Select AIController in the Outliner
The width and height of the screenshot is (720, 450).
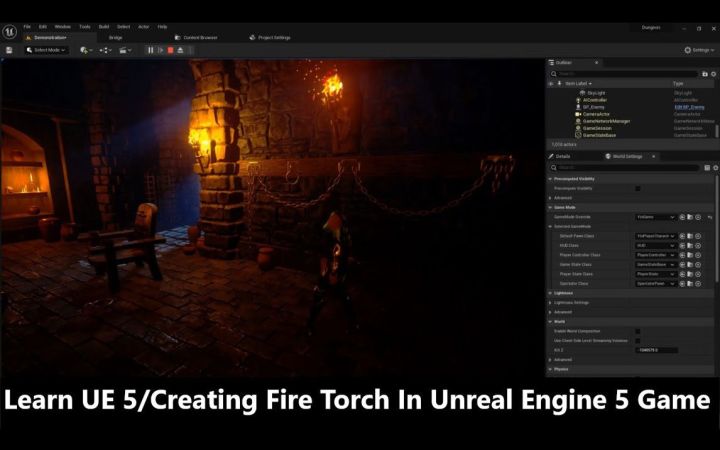point(595,100)
